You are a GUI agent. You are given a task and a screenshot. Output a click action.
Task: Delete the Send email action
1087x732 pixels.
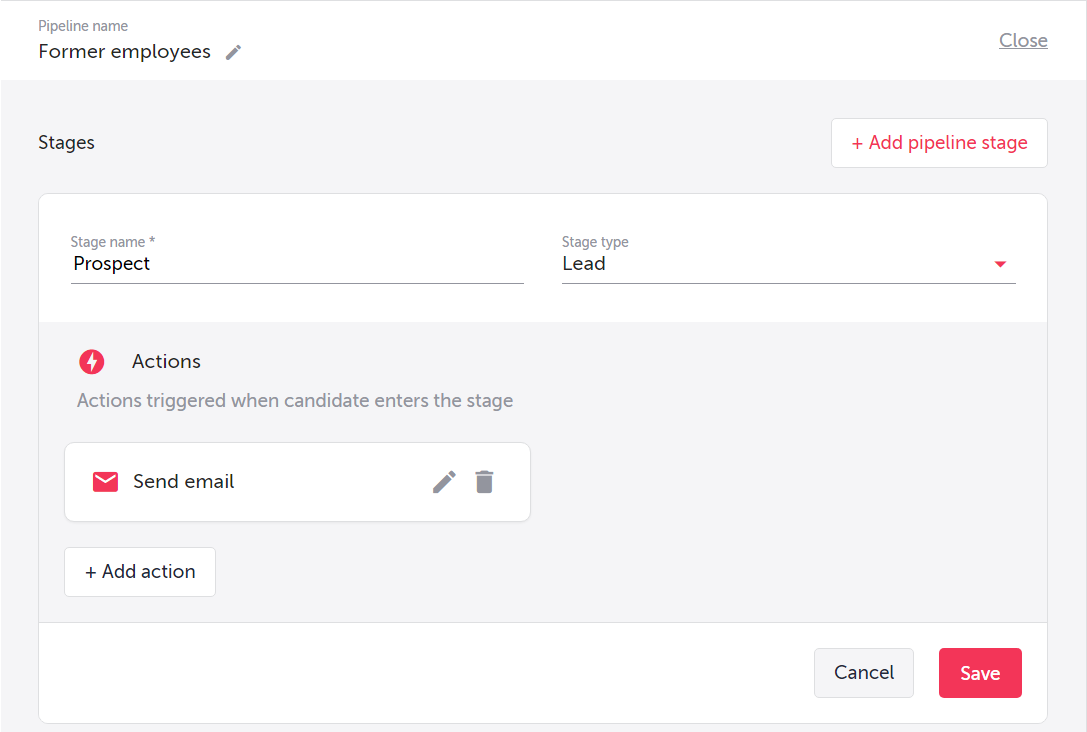pyautogui.click(x=484, y=482)
